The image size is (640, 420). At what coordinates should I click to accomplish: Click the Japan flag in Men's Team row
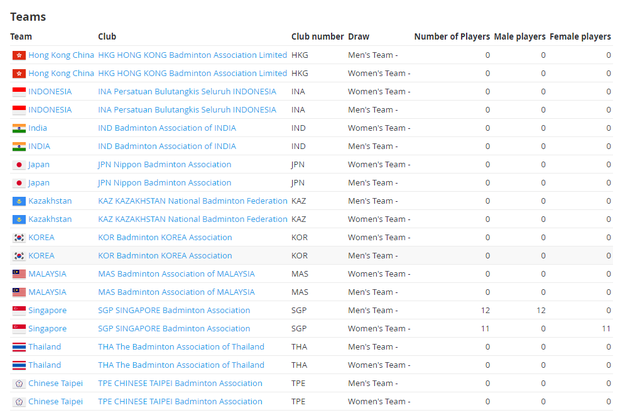coord(19,183)
